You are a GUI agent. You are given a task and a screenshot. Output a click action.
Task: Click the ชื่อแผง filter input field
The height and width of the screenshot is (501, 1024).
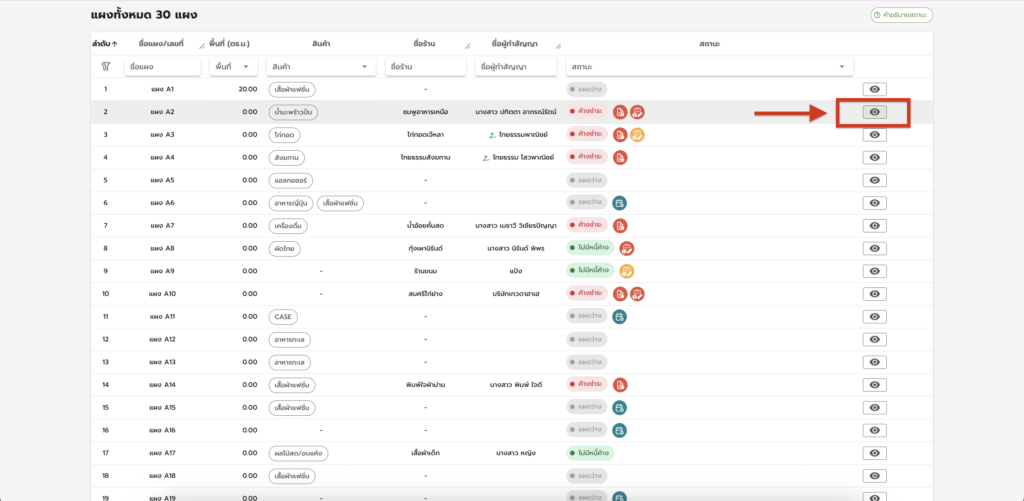pos(160,67)
